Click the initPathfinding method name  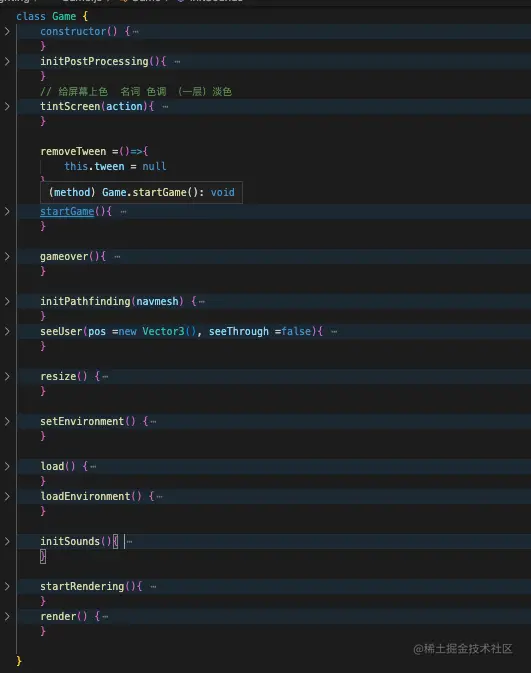click(85, 302)
